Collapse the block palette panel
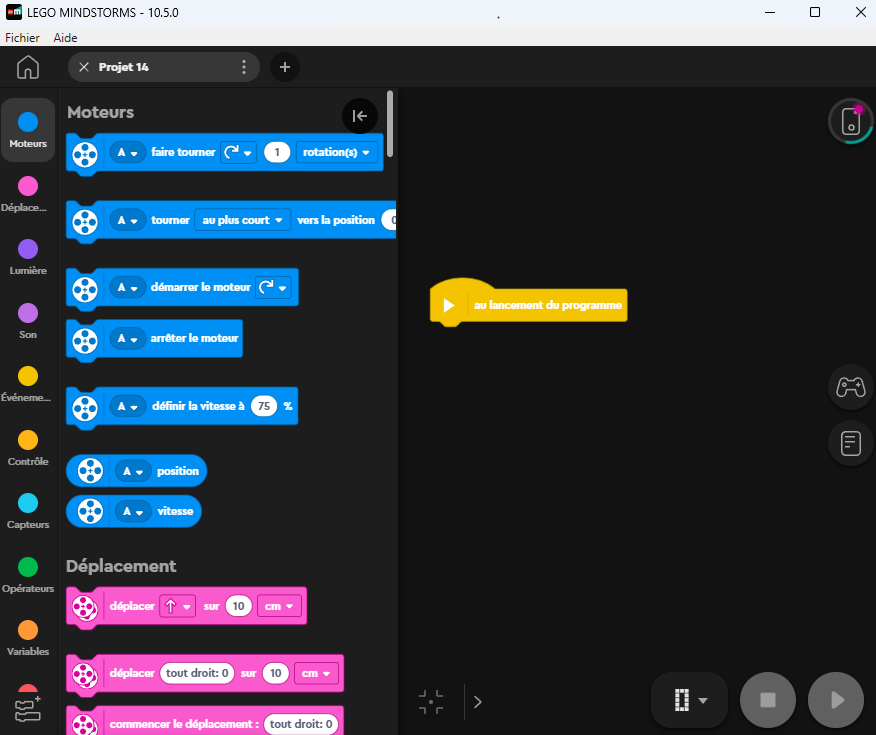The width and height of the screenshot is (876, 735). click(360, 116)
